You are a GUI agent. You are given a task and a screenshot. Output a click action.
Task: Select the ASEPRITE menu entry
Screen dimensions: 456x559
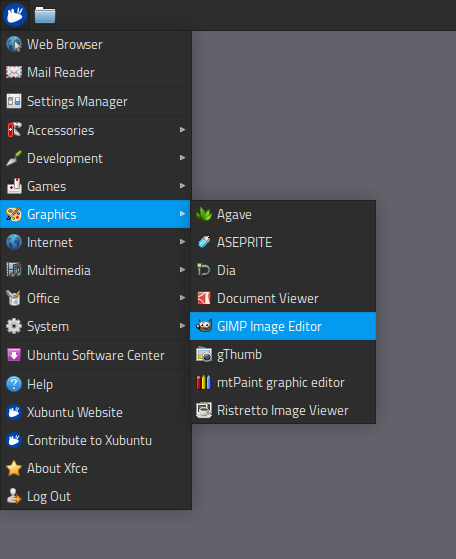[283, 242]
